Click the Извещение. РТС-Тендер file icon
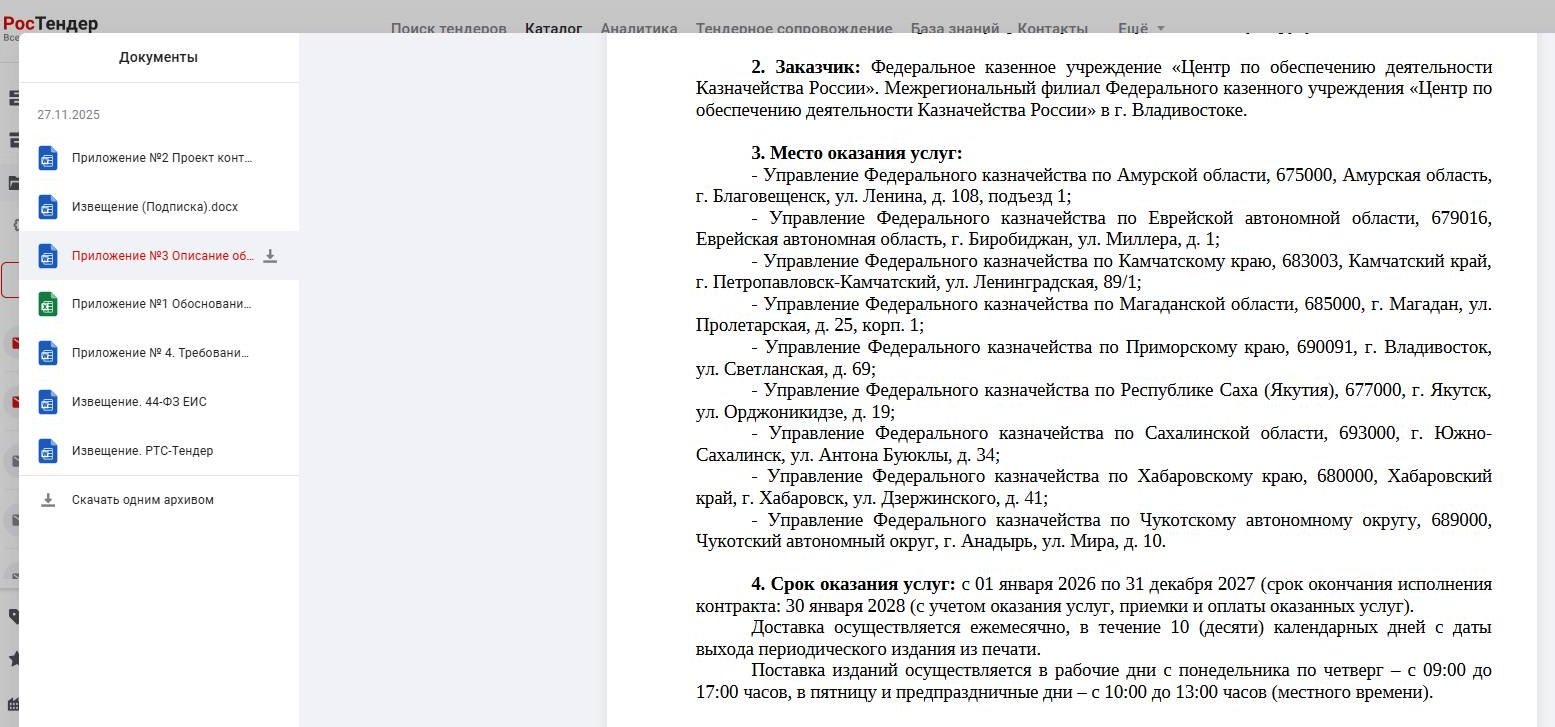Image resolution: width=1555 pixels, height=727 pixels. tap(48, 451)
